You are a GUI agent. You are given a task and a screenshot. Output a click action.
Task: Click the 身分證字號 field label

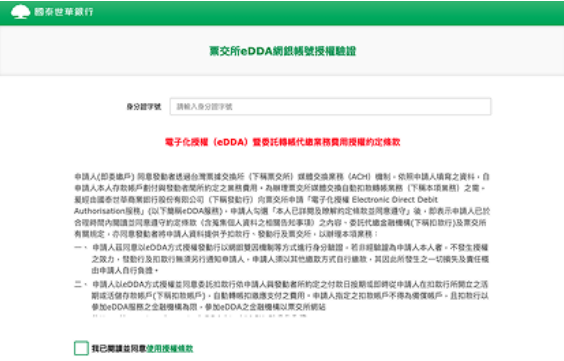click(144, 107)
